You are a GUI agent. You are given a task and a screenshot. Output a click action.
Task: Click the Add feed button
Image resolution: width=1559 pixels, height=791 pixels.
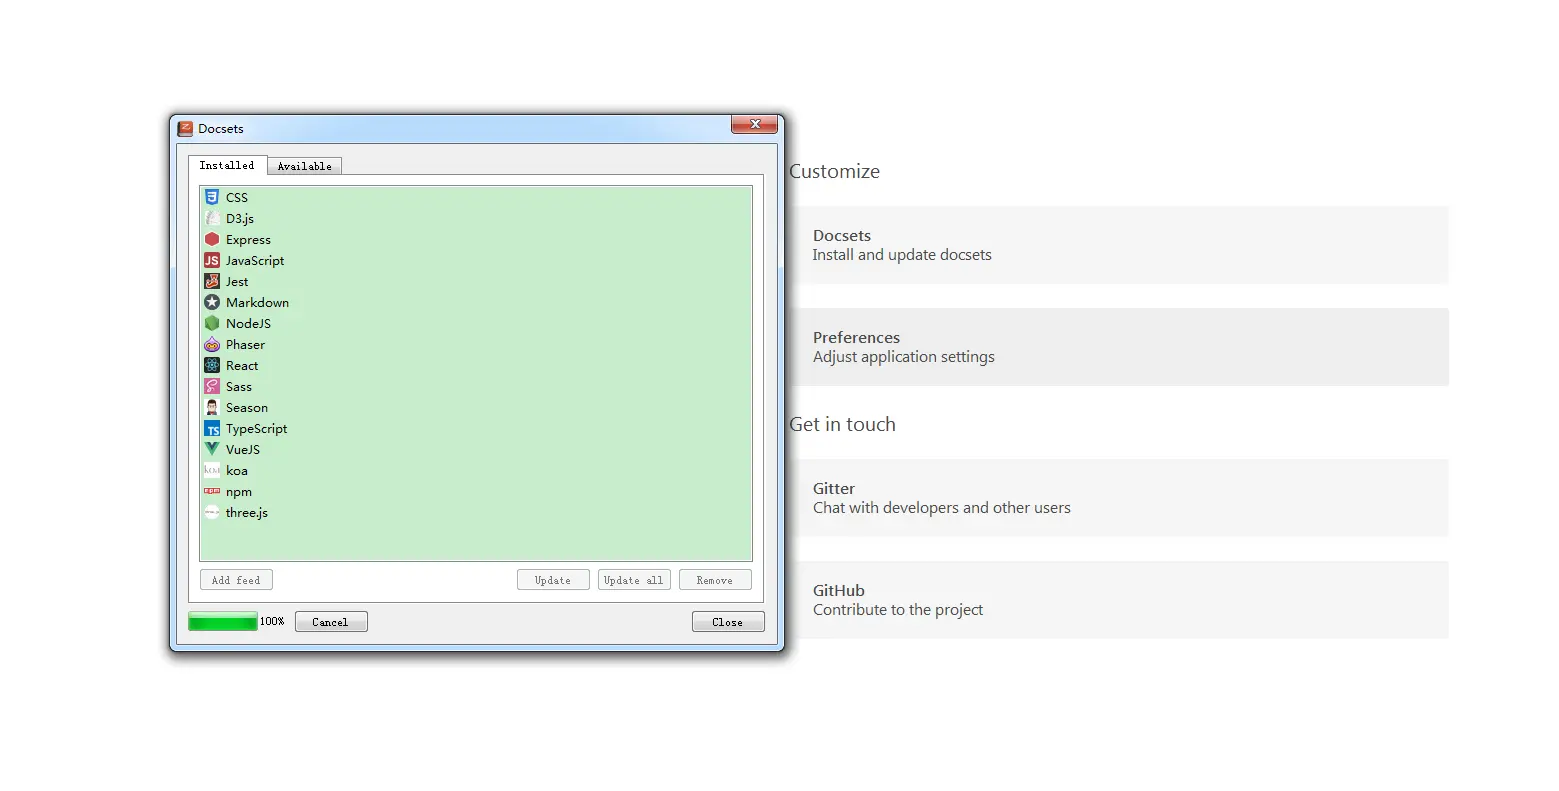click(236, 580)
